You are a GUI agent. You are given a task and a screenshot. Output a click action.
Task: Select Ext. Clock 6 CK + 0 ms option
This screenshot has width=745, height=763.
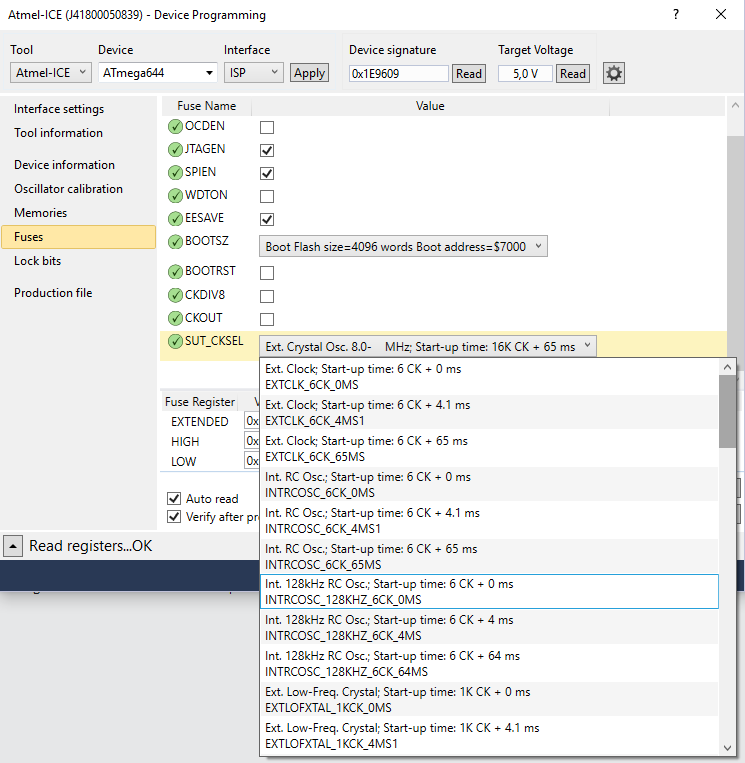tap(490, 377)
